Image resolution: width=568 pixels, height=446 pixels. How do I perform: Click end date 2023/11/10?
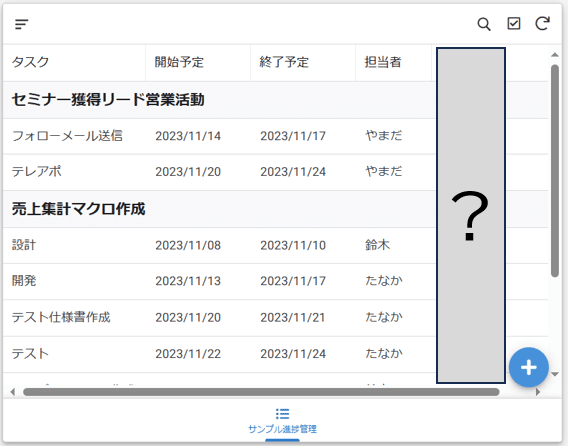(293, 246)
